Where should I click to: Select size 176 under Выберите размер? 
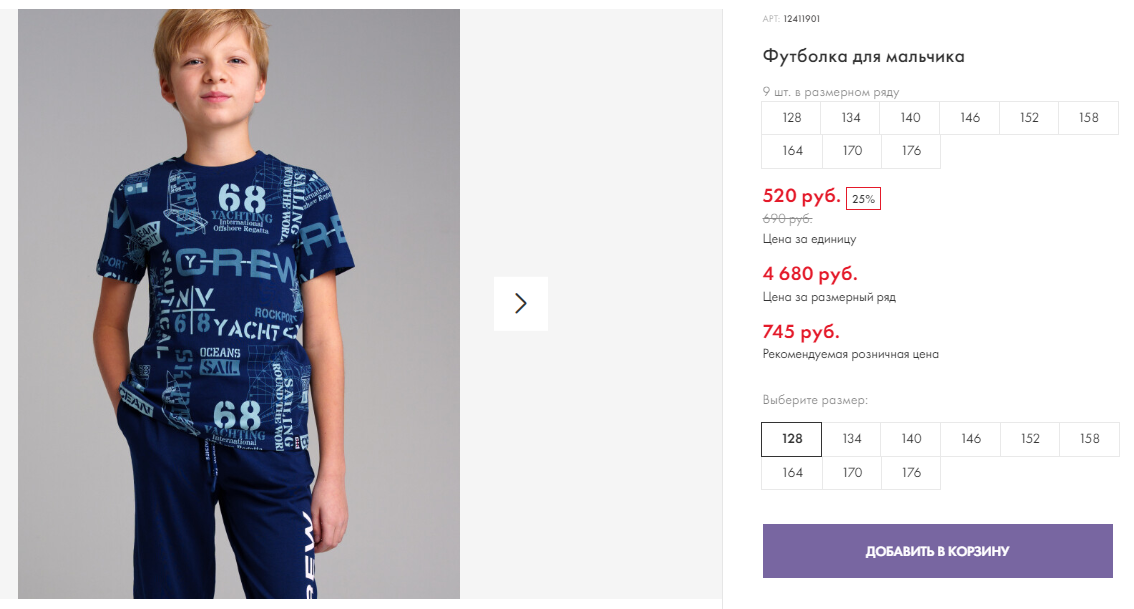click(911, 473)
